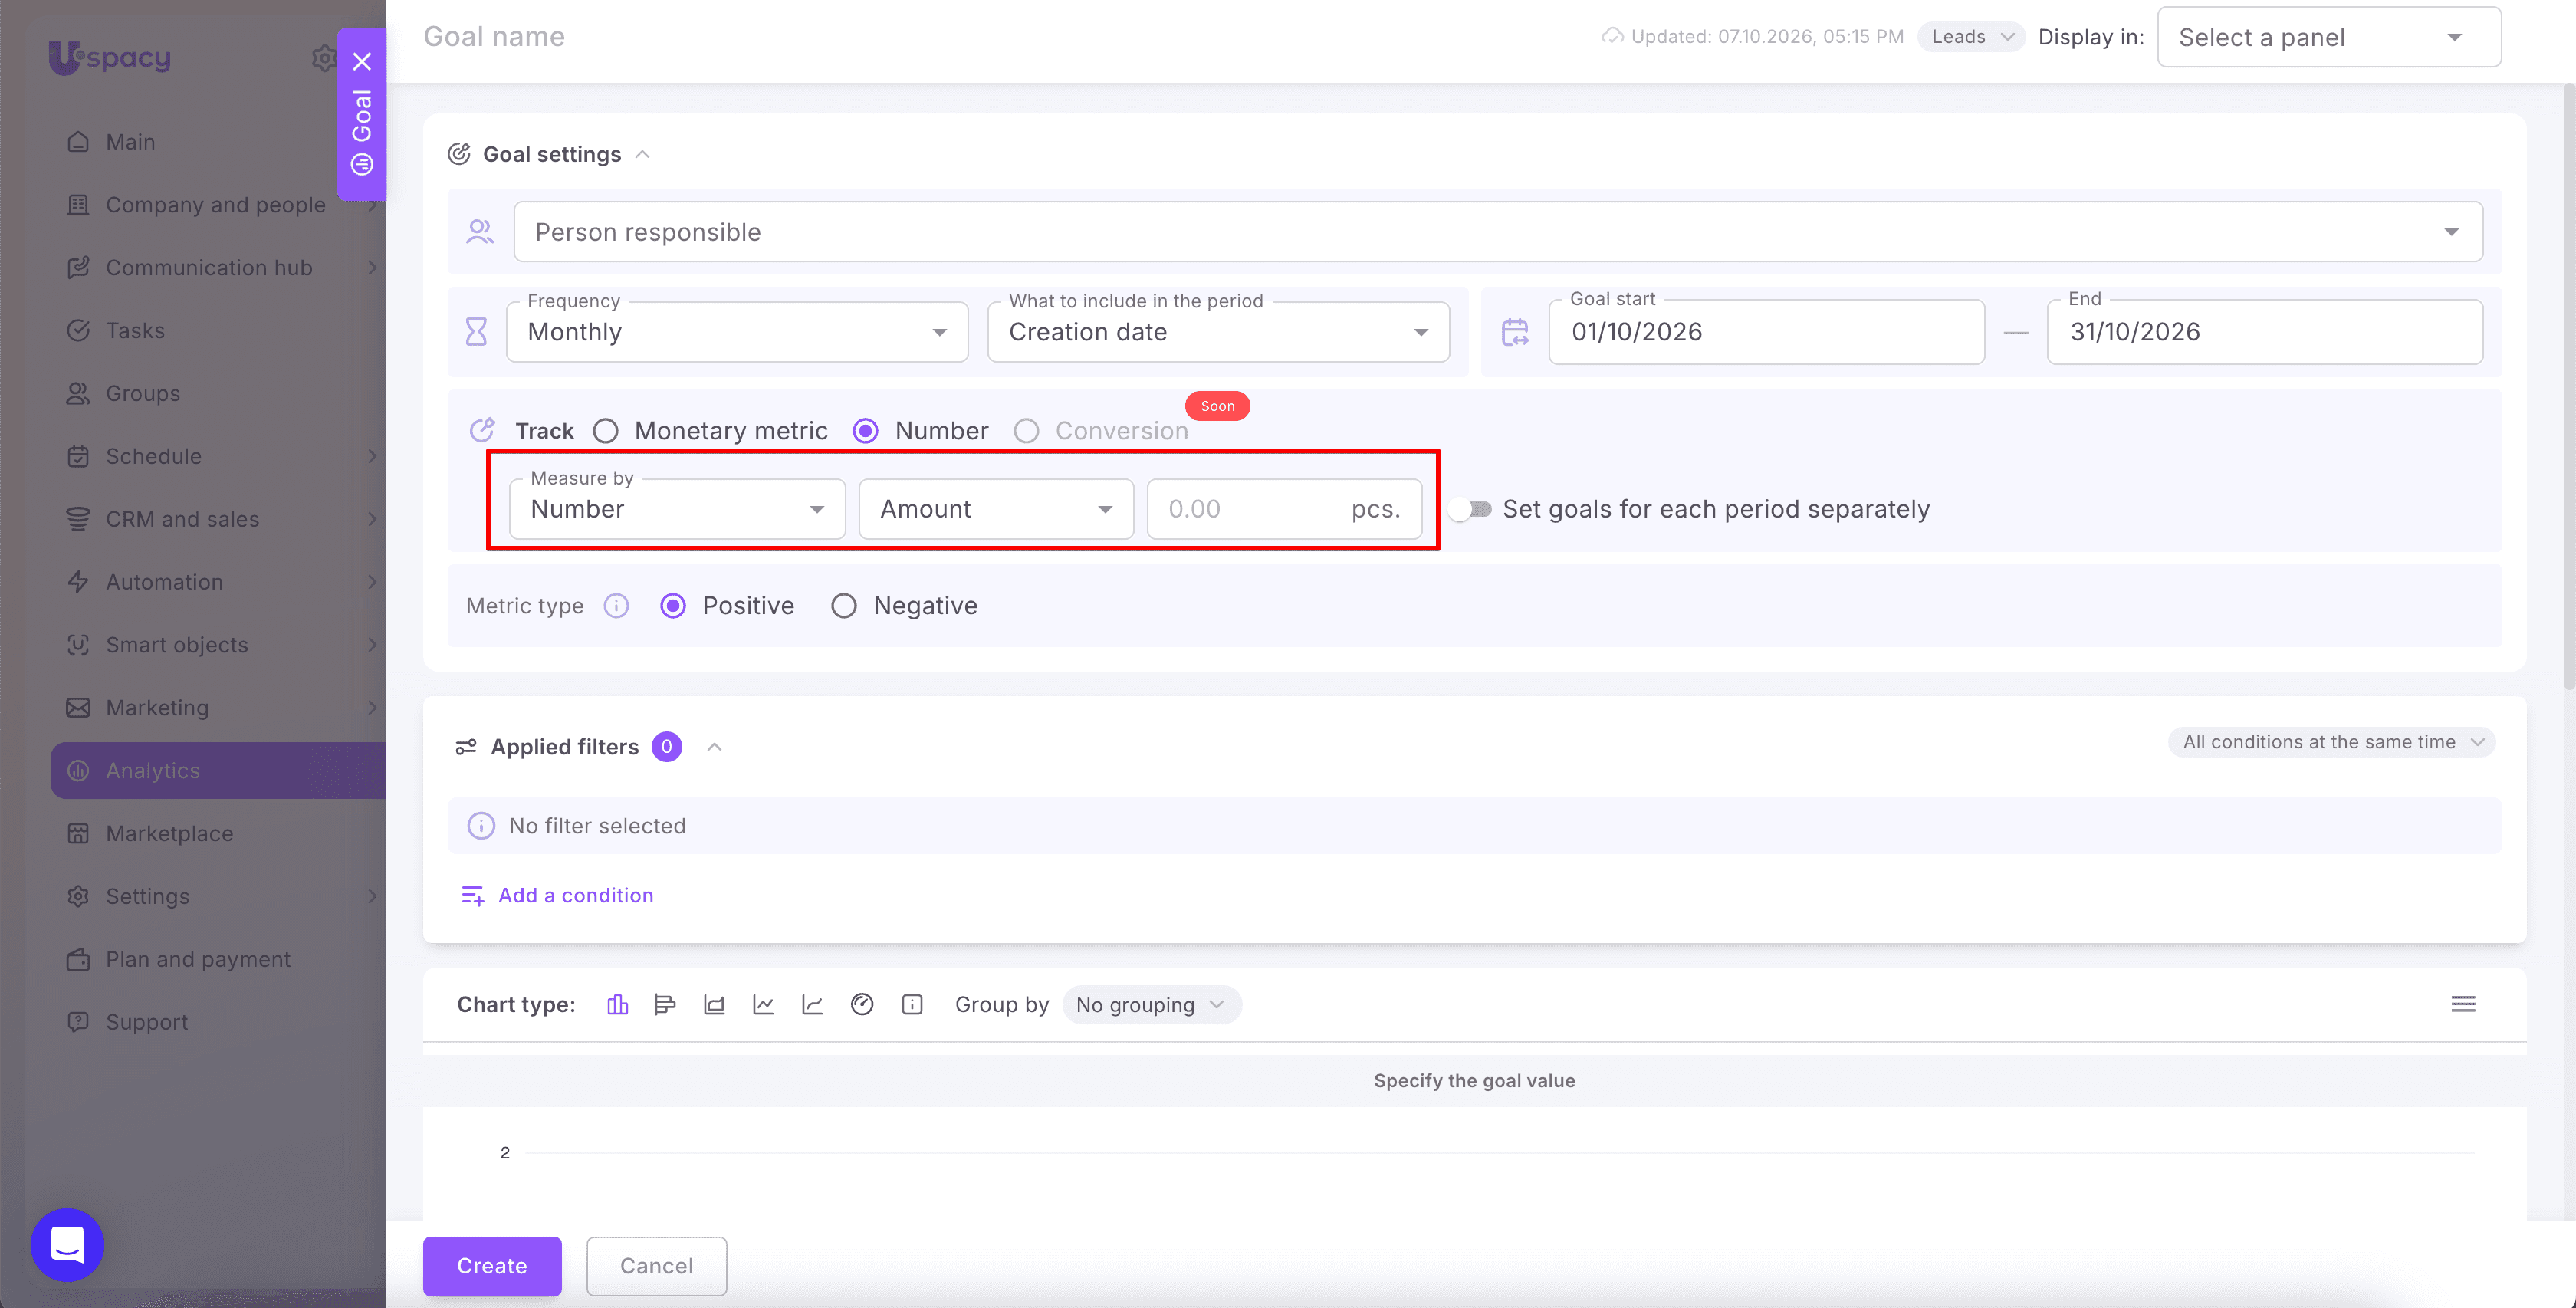Click the Metric type info icon

[x=616, y=606]
